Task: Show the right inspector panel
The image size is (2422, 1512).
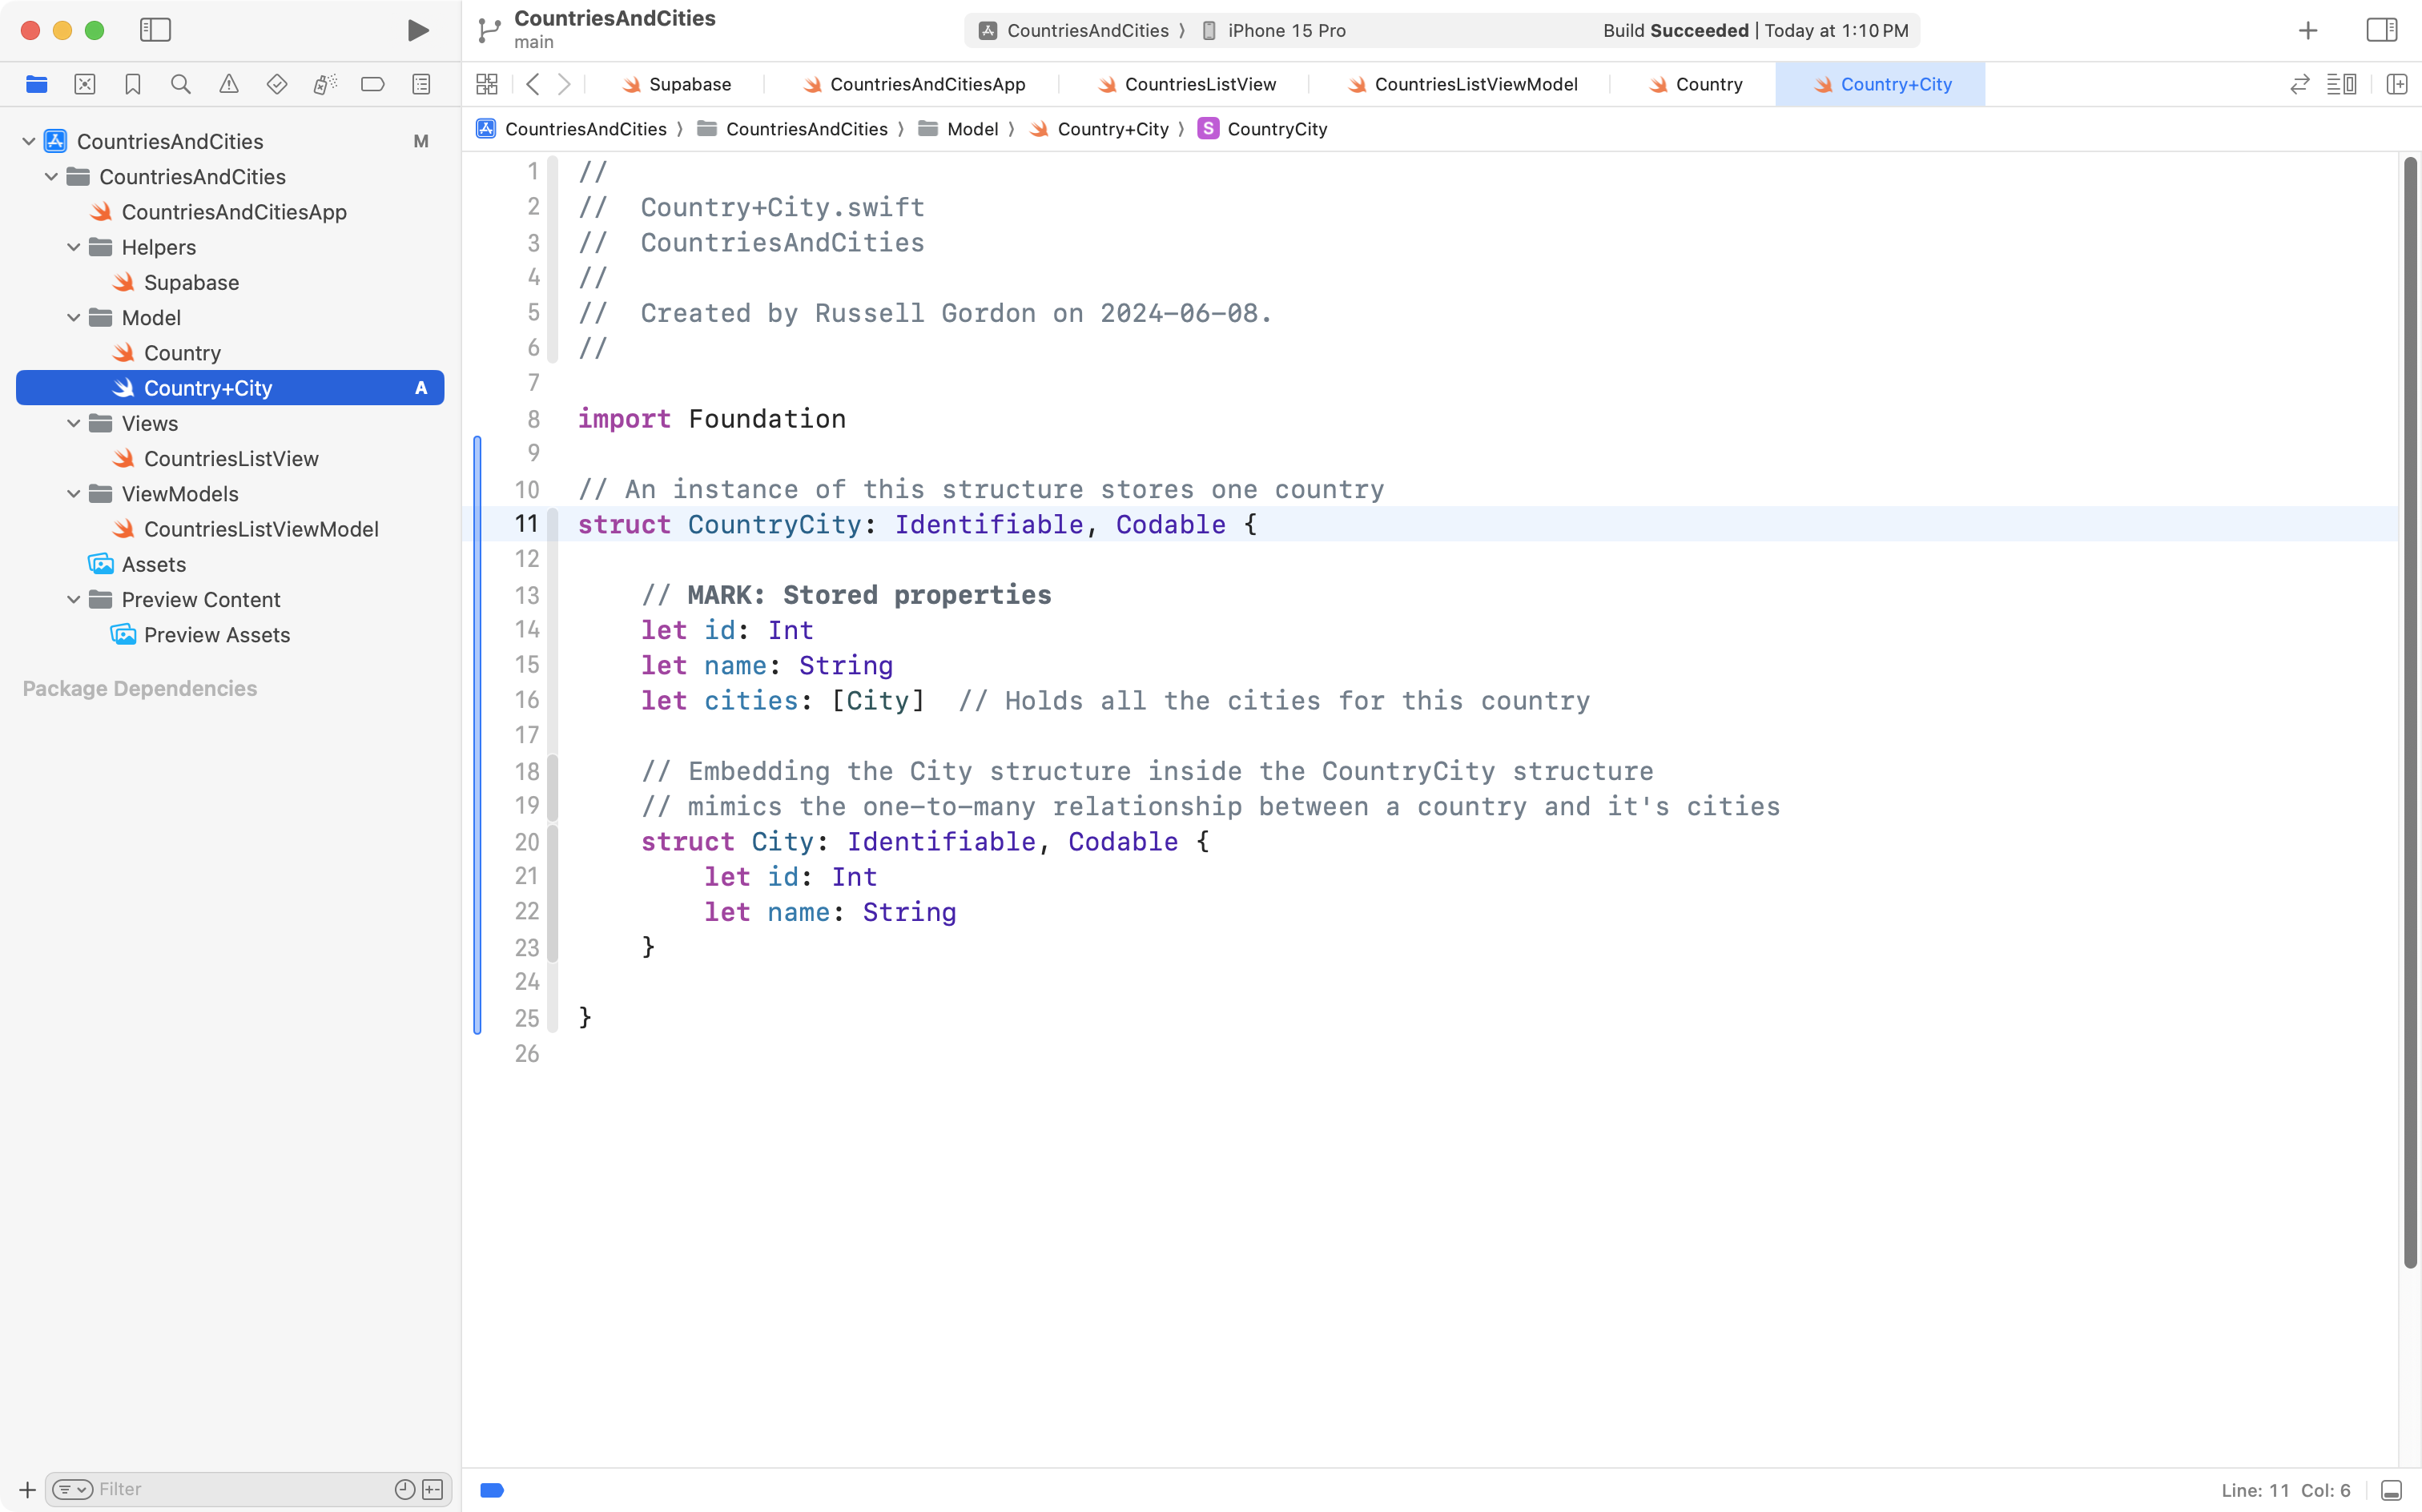Action: click(2381, 30)
